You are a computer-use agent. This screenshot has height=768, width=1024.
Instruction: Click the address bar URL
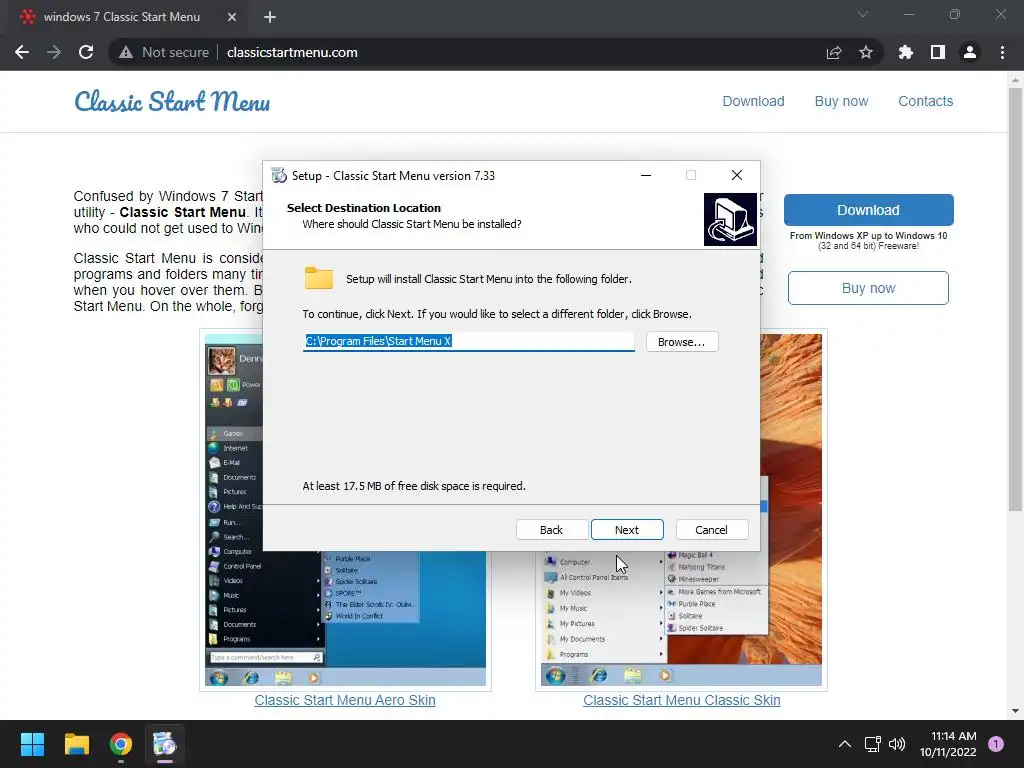click(292, 52)
